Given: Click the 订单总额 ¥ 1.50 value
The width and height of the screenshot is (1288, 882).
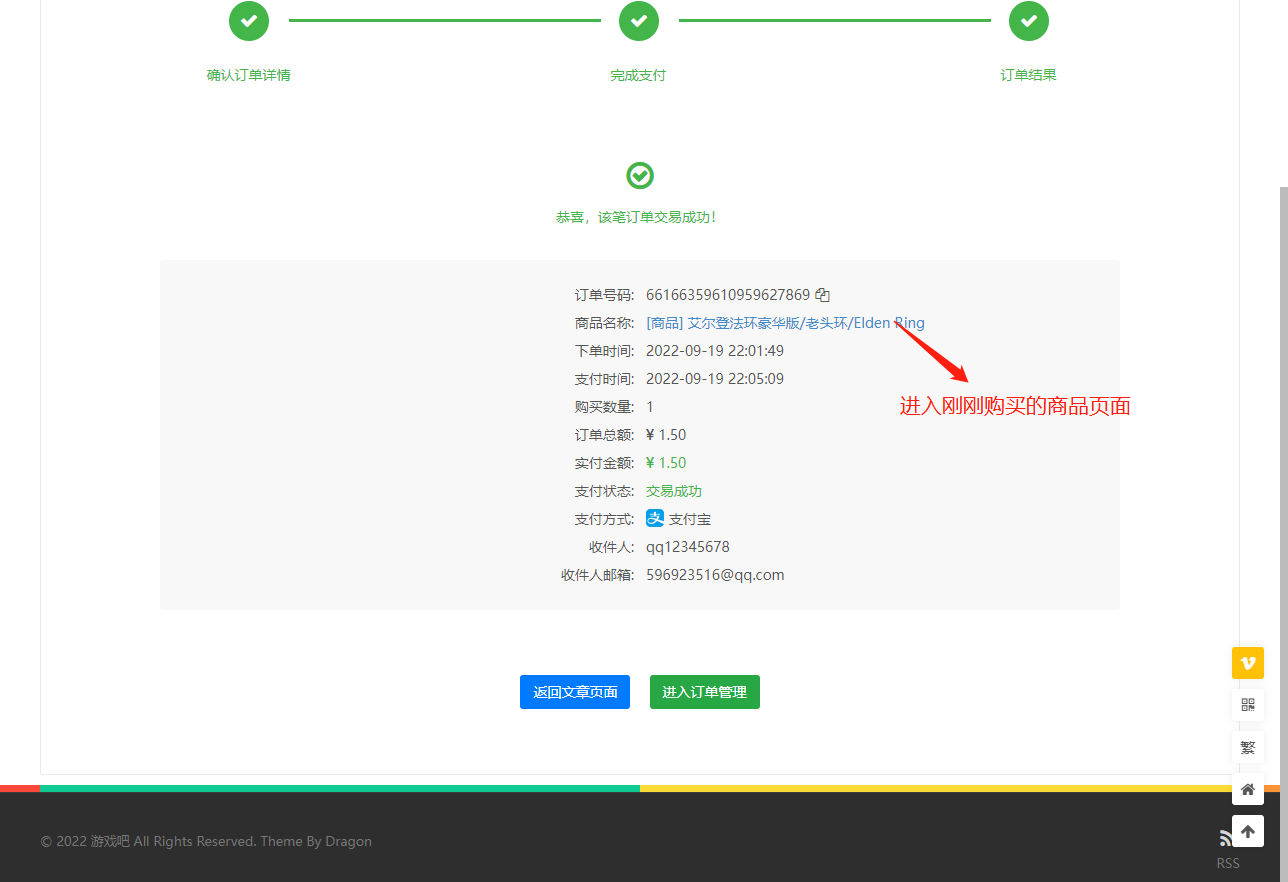Looking at the screenshot, I should (666, 435).
